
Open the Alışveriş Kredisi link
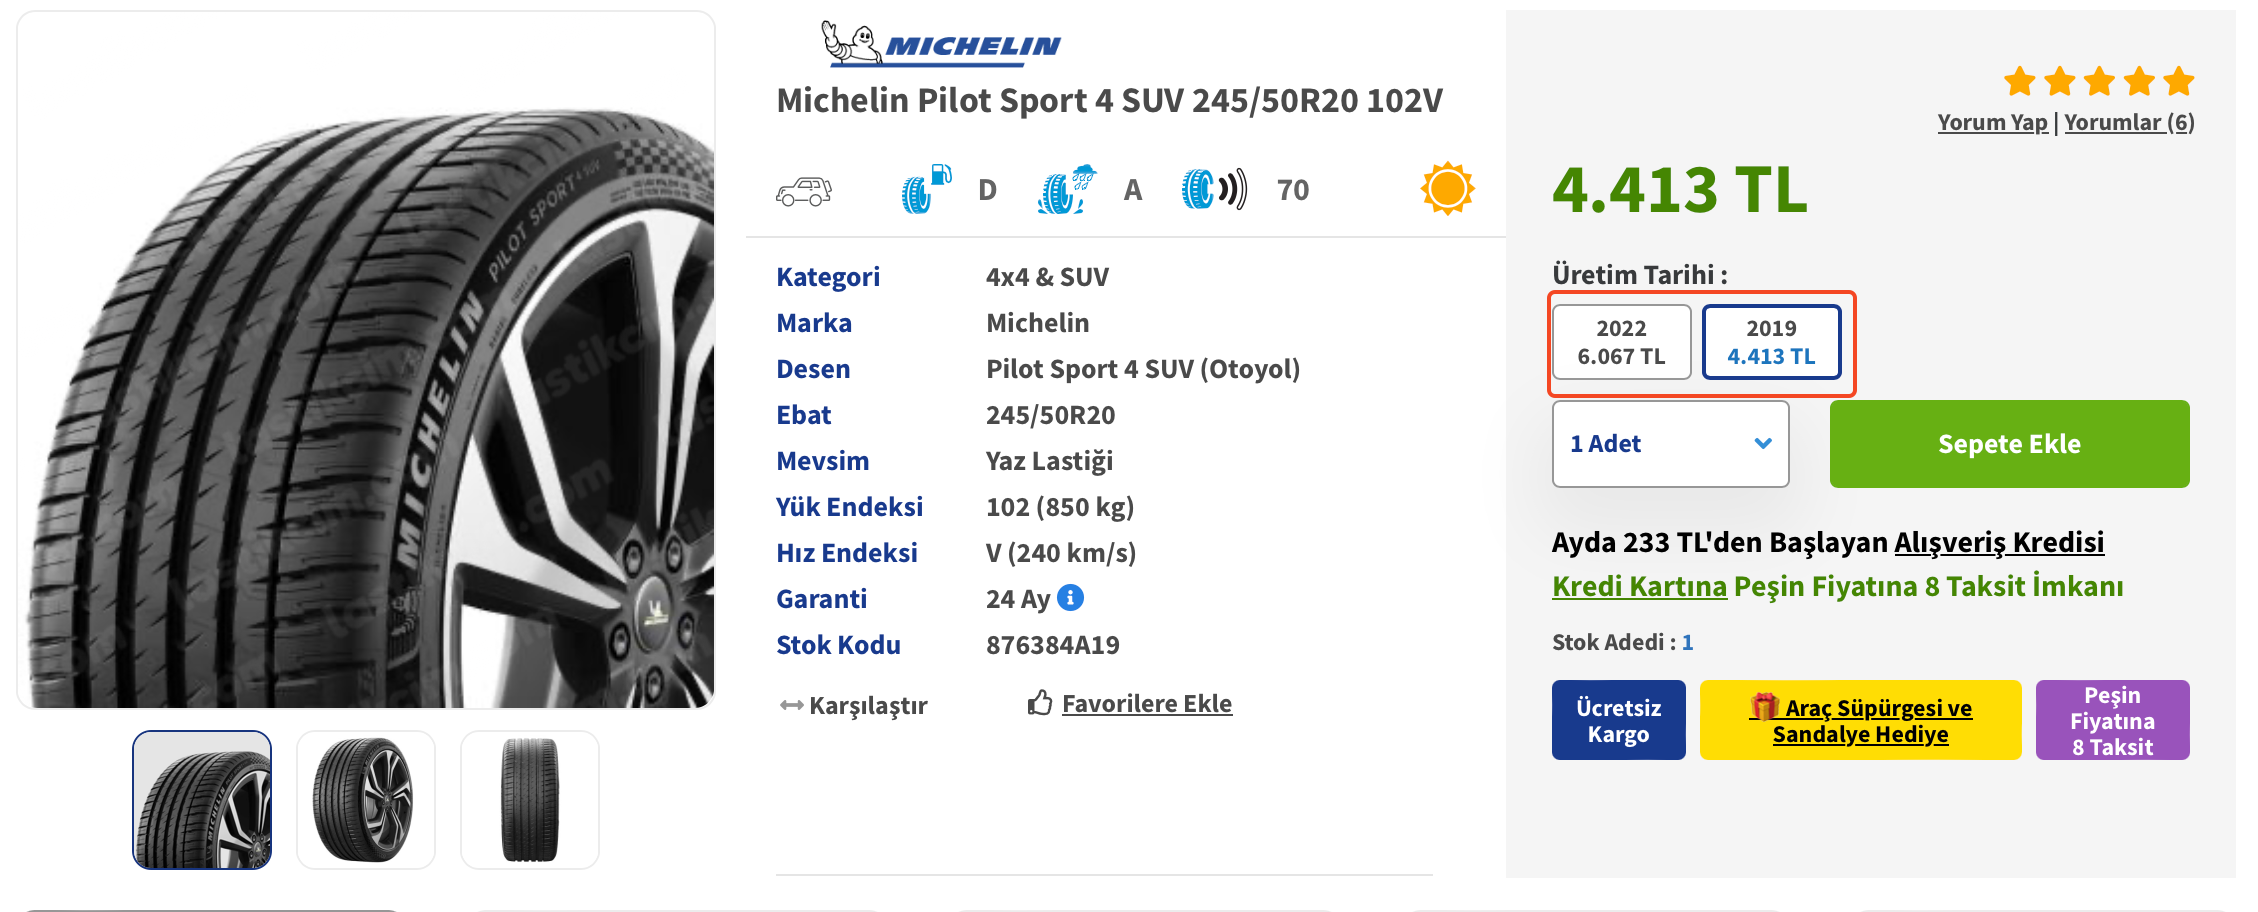[1999, 542]
